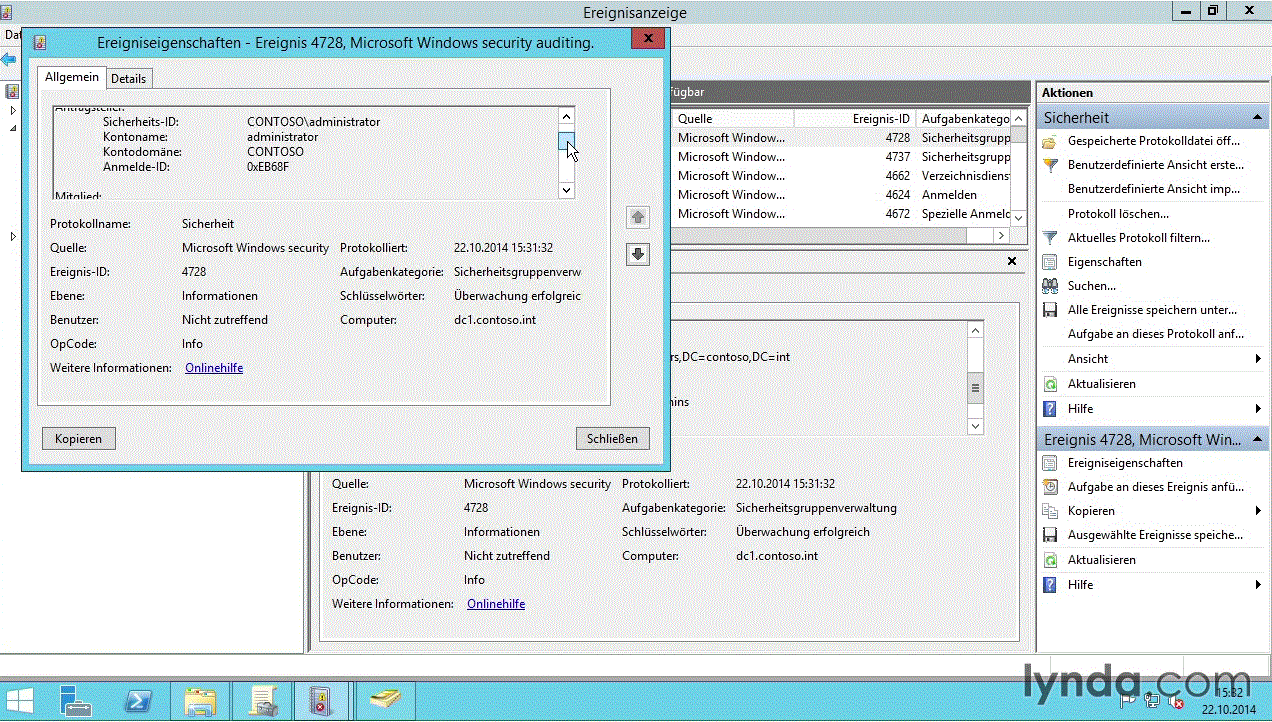Switch to the Event Viewer taskbar button
1272x722 pixels.
[321, 701]
